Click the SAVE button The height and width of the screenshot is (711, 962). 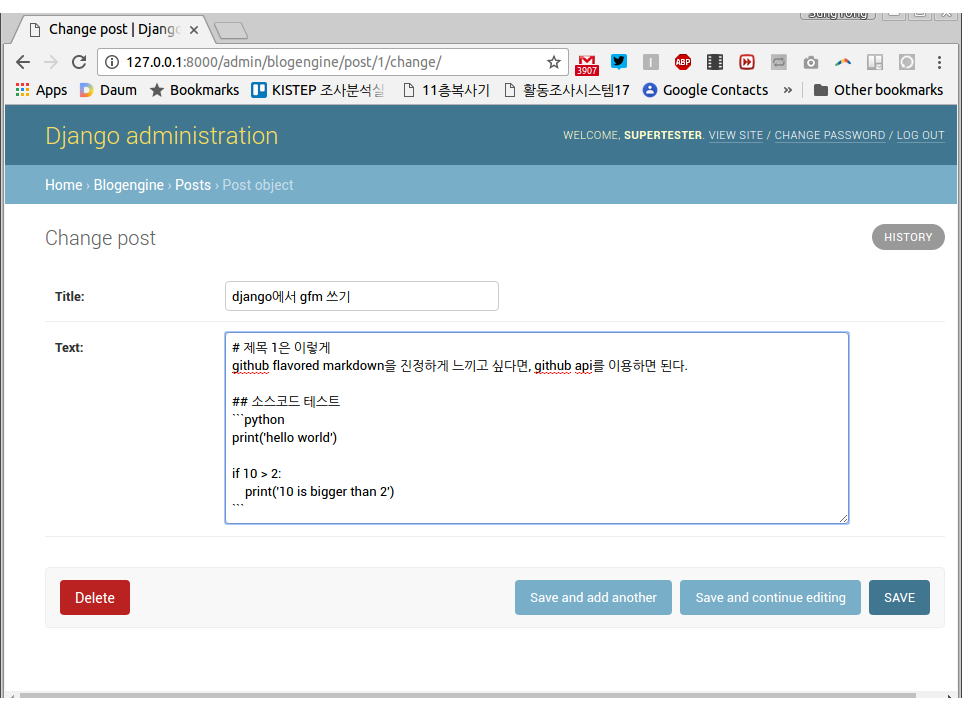(x=899, y=598)
